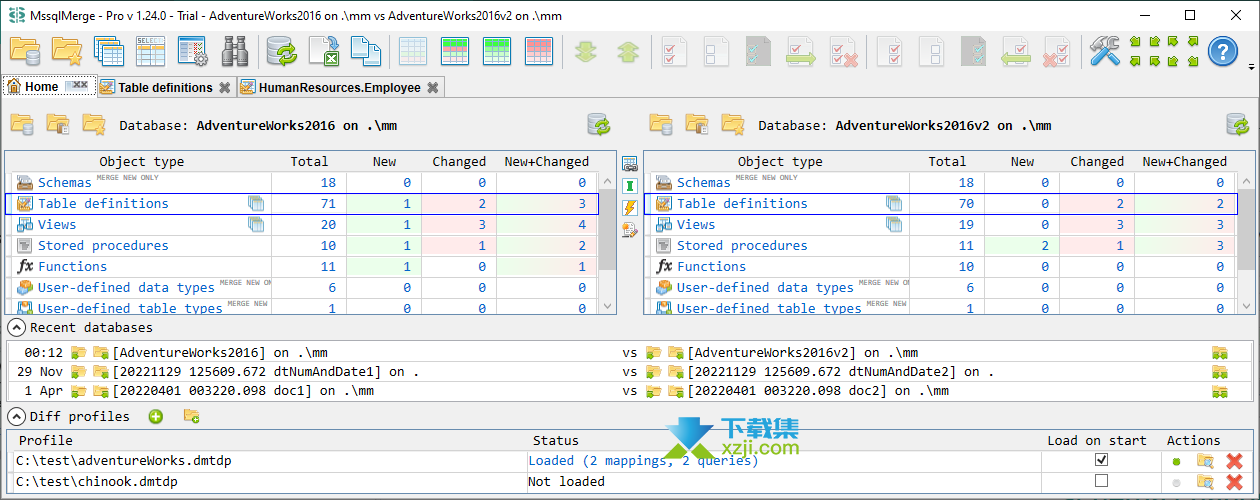This screenshot has height=500, width=1260.
Task: Click the database refresh toolbar icon
Action: [x=282, y=51]
